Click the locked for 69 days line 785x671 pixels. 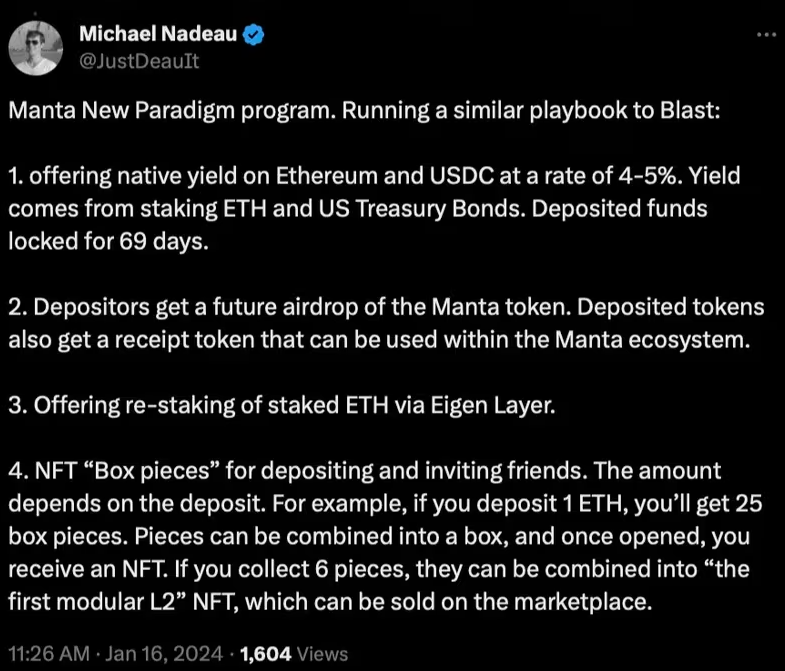click(x=108, y=241)
